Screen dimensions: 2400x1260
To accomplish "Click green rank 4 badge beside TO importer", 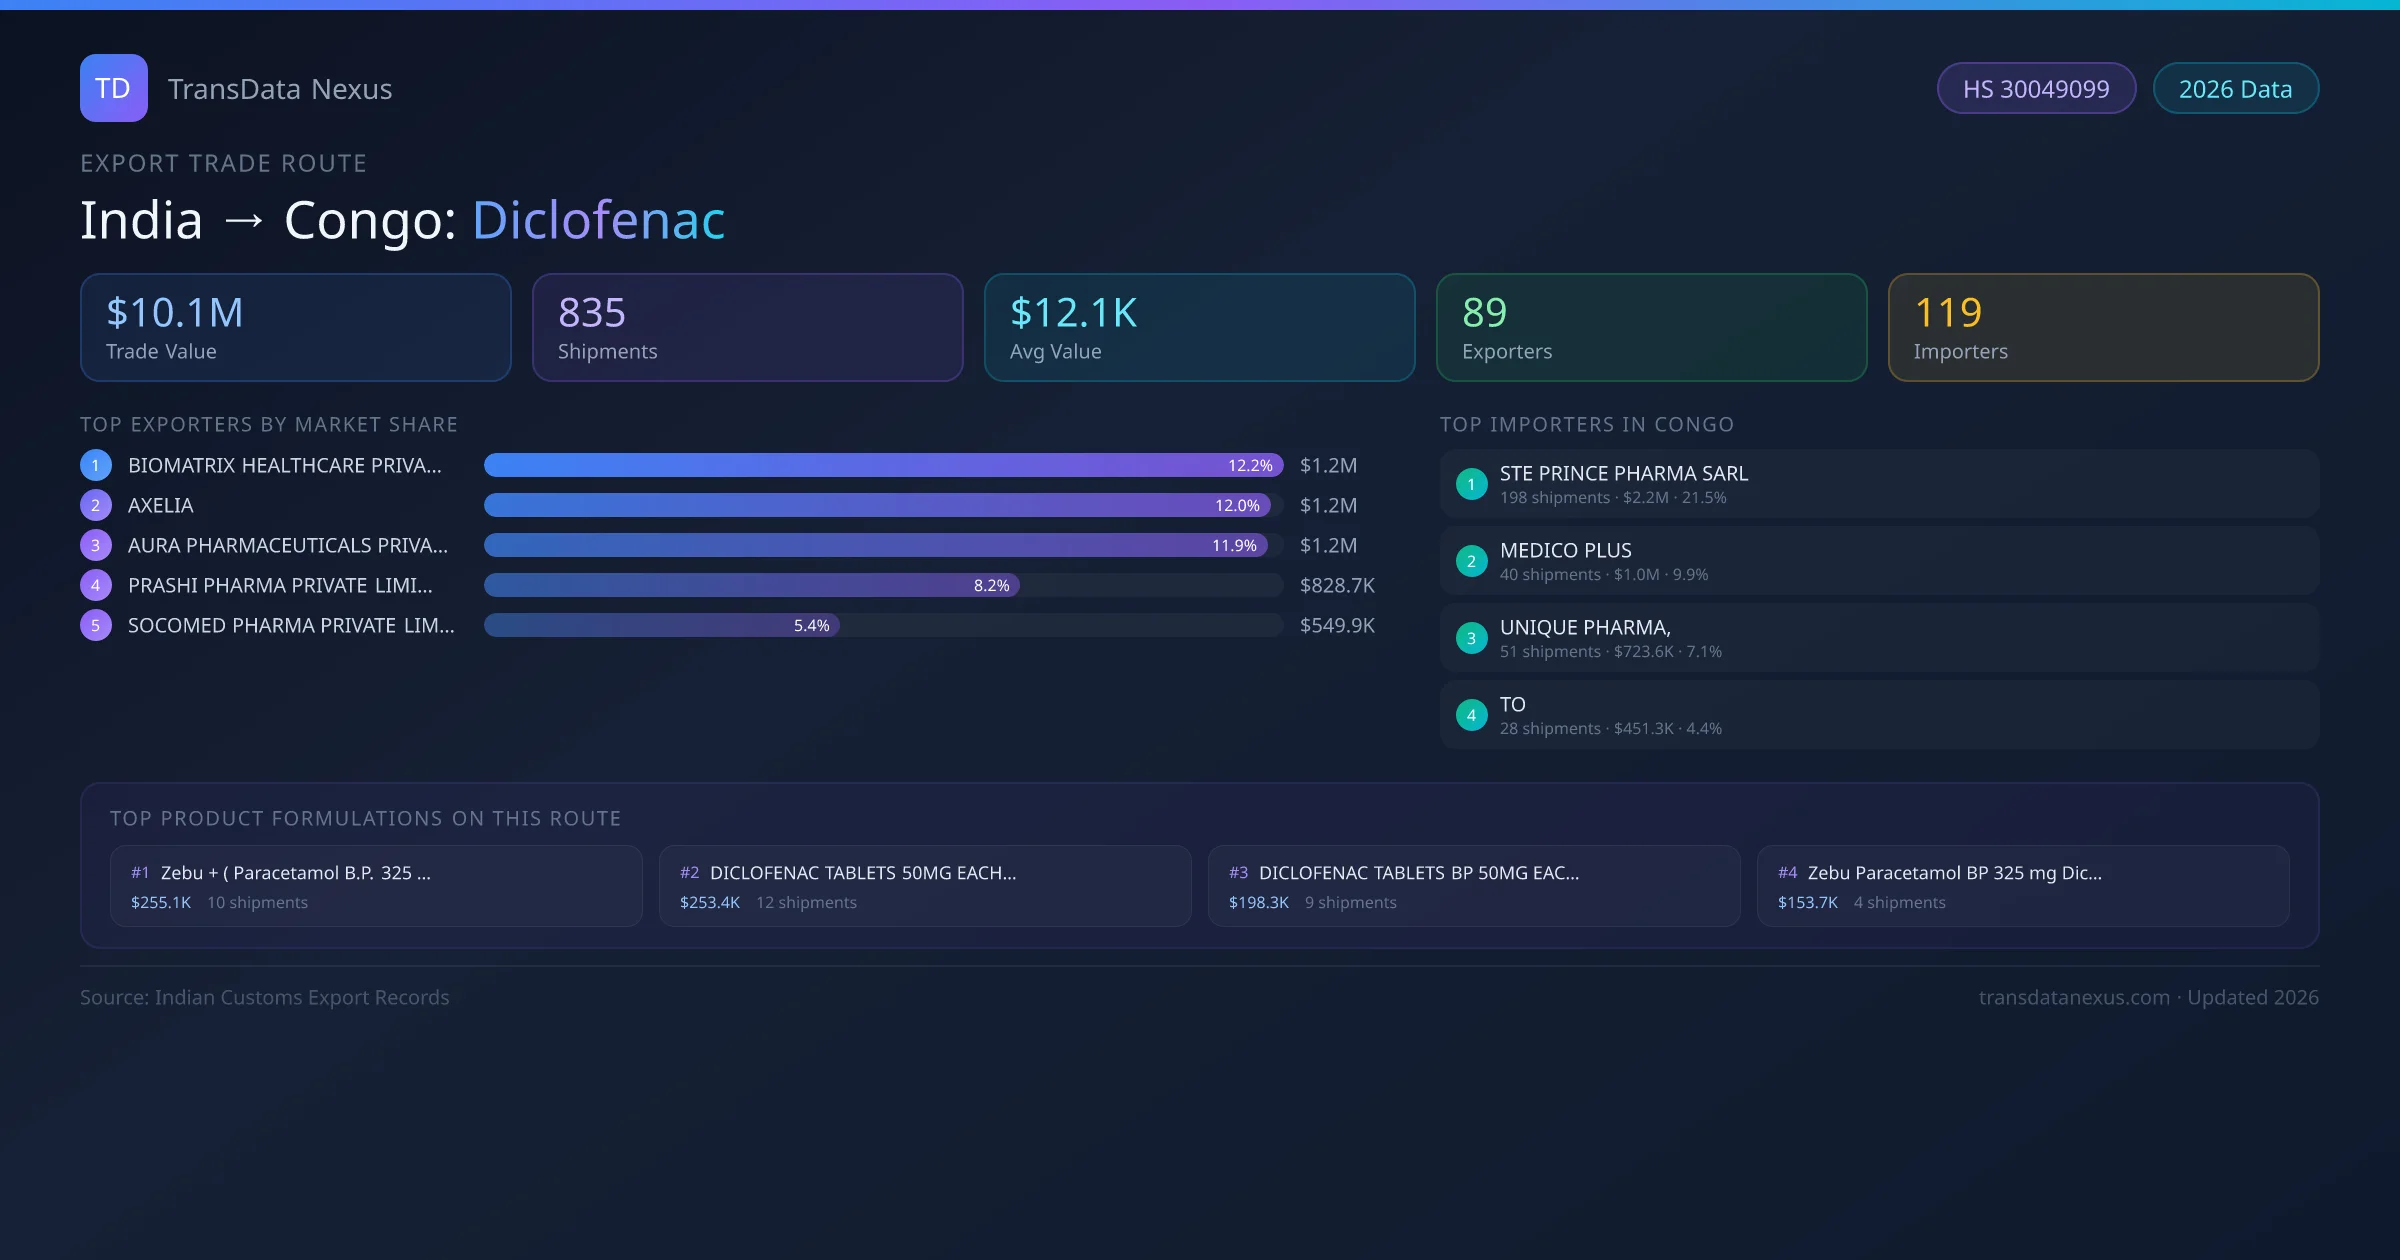I will [x=1471, y=715].
